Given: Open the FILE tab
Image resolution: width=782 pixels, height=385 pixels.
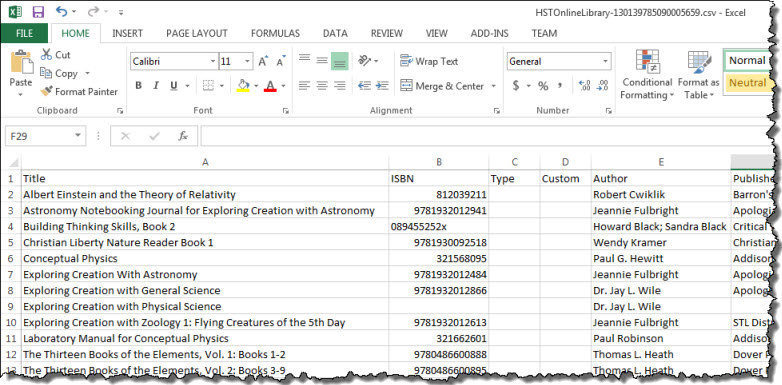Looking at the screenshot, I should (x=24, y=33).
